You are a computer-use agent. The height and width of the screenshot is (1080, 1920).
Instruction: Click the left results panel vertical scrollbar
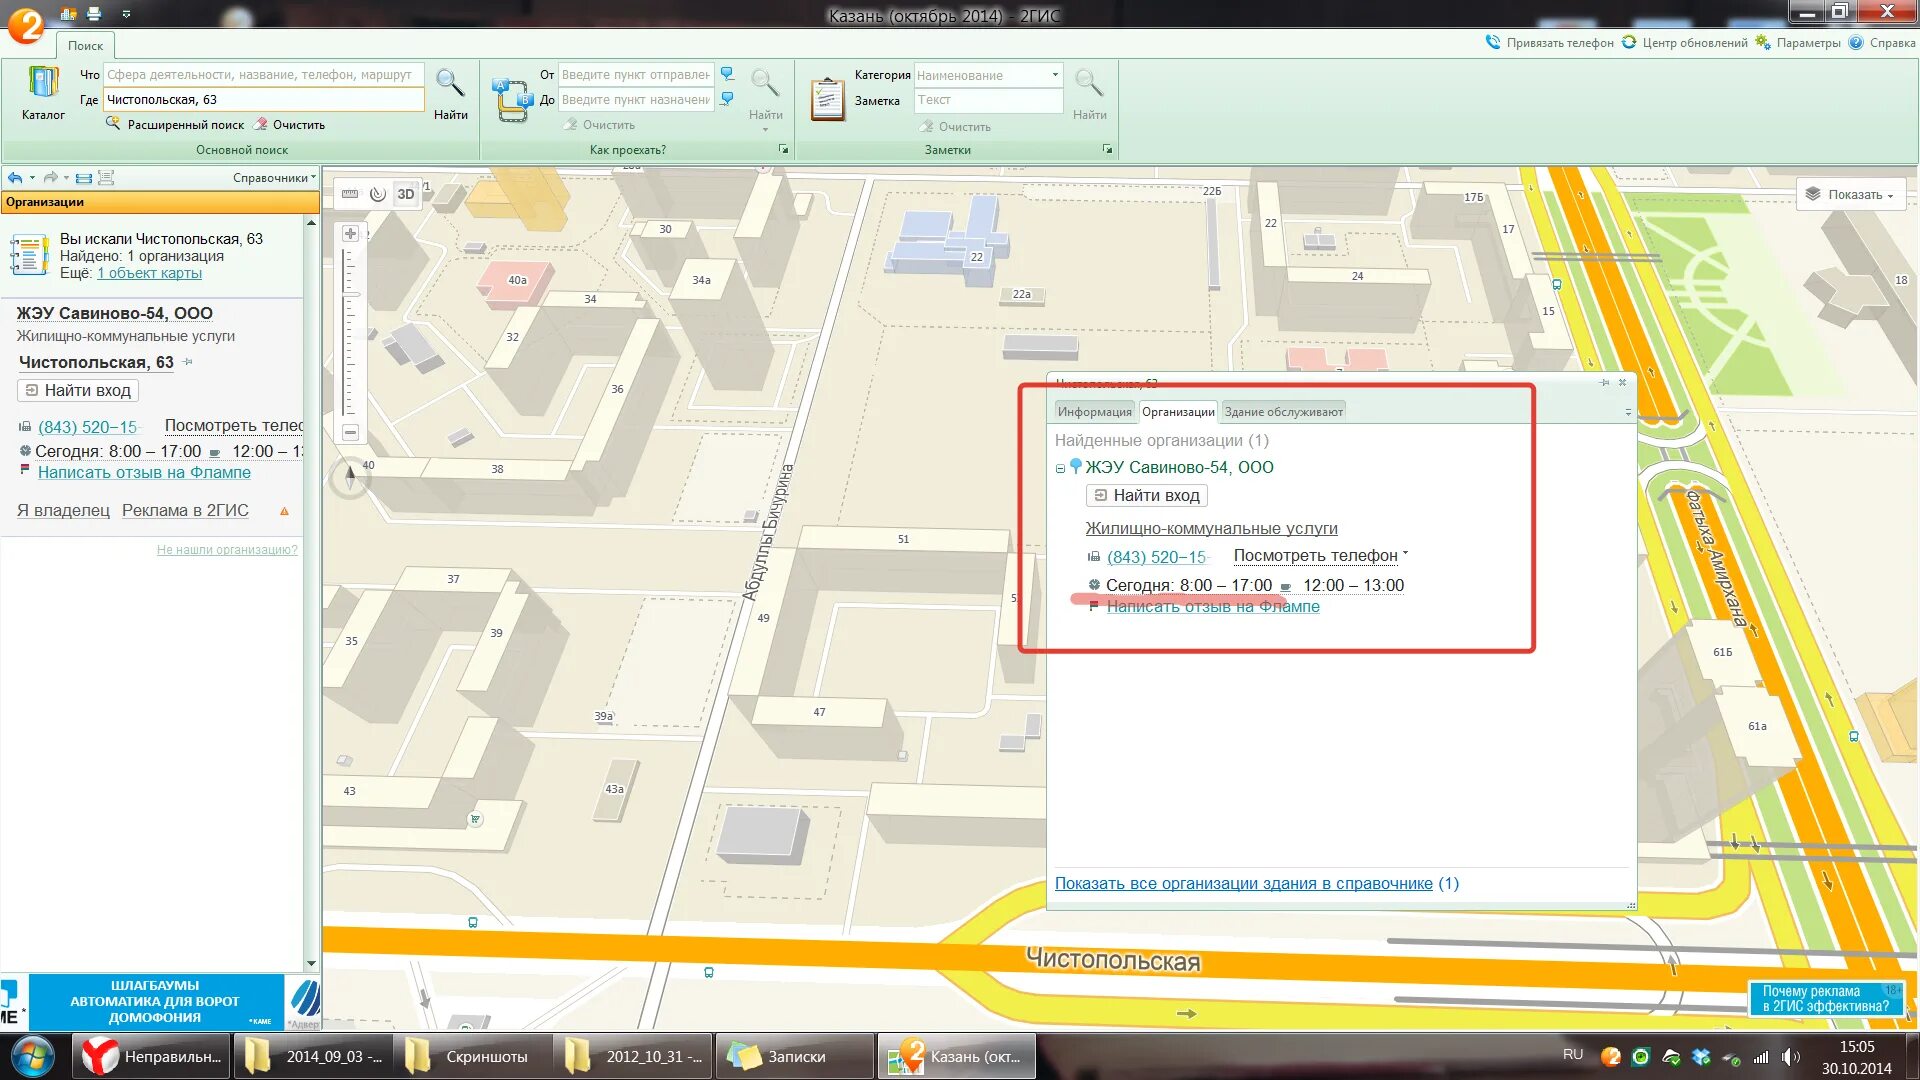click(311, 593)
